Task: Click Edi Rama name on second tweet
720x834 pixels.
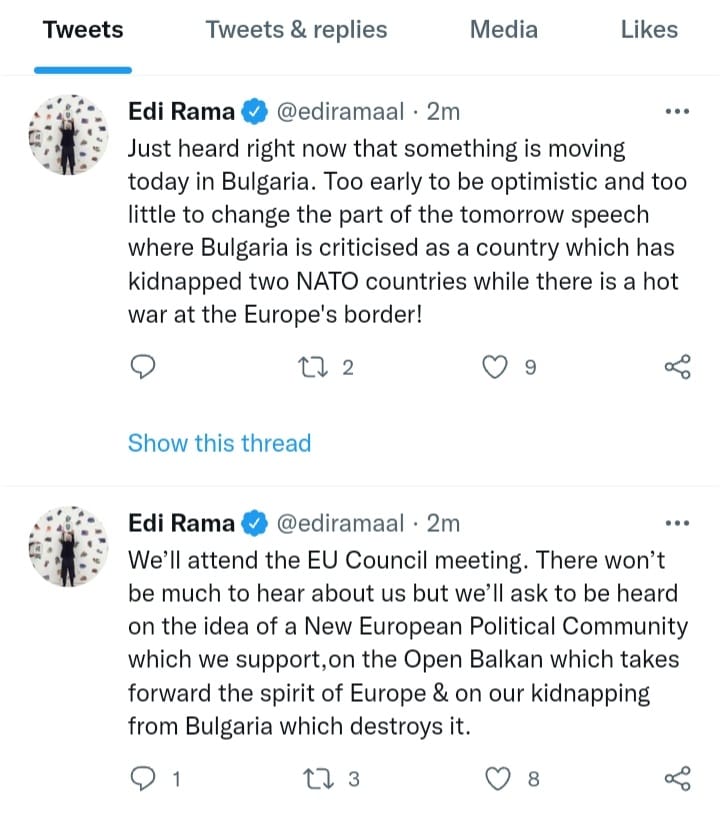Action: tap(182, 523)
